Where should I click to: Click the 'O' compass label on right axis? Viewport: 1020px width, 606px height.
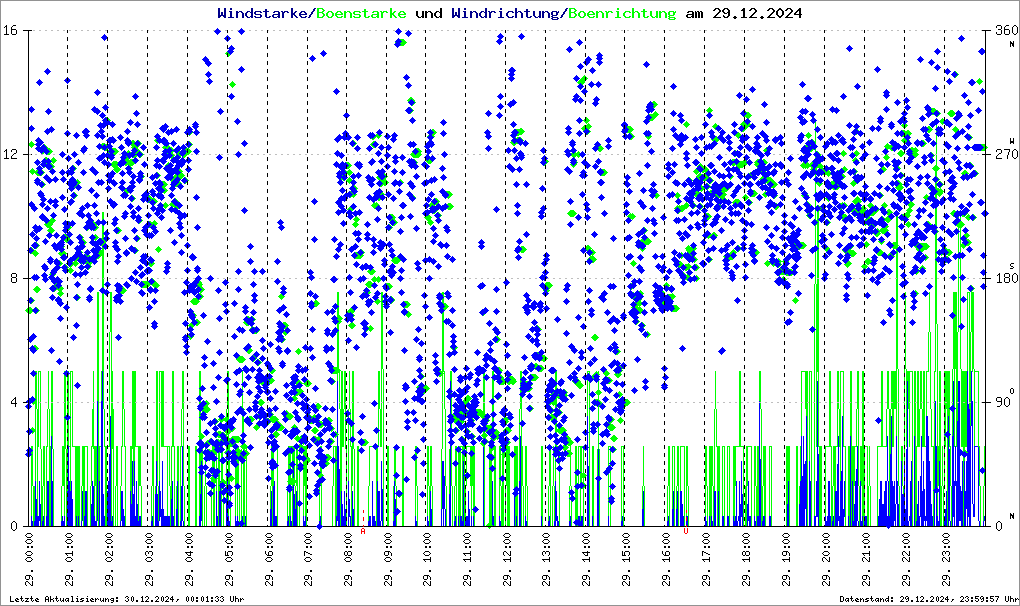click(x=1012, y=389)
